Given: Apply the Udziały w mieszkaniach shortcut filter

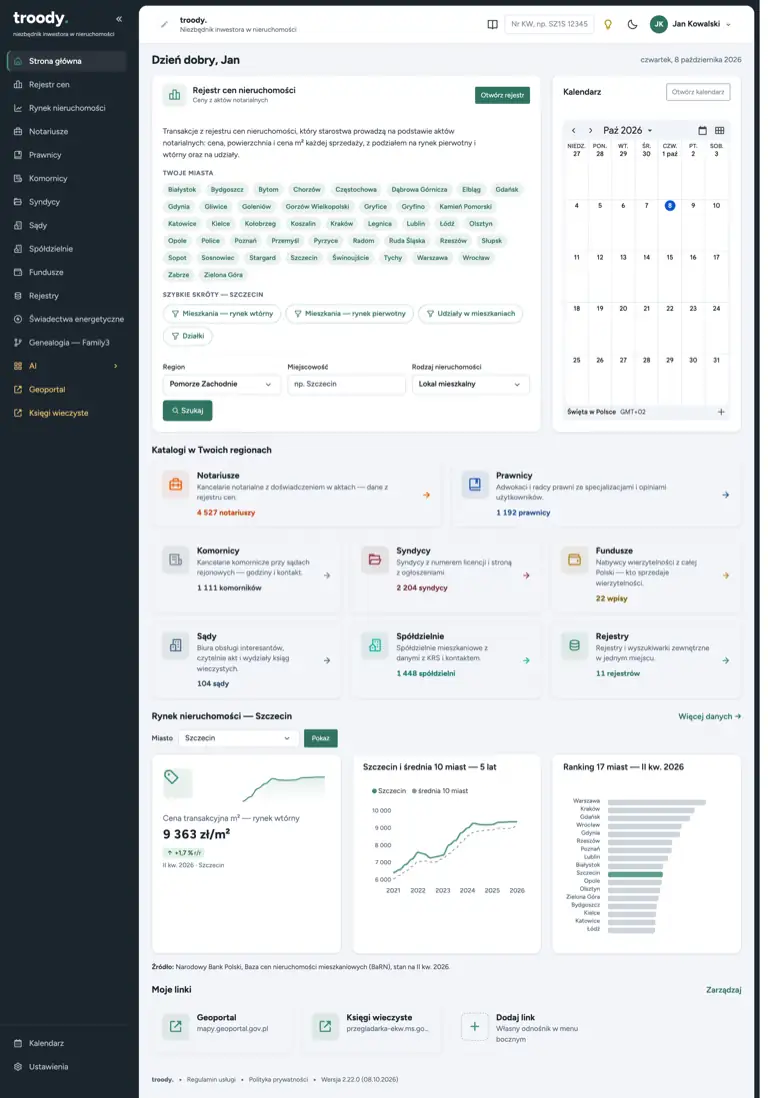Looking at the screenshot, I should [470, 314].
